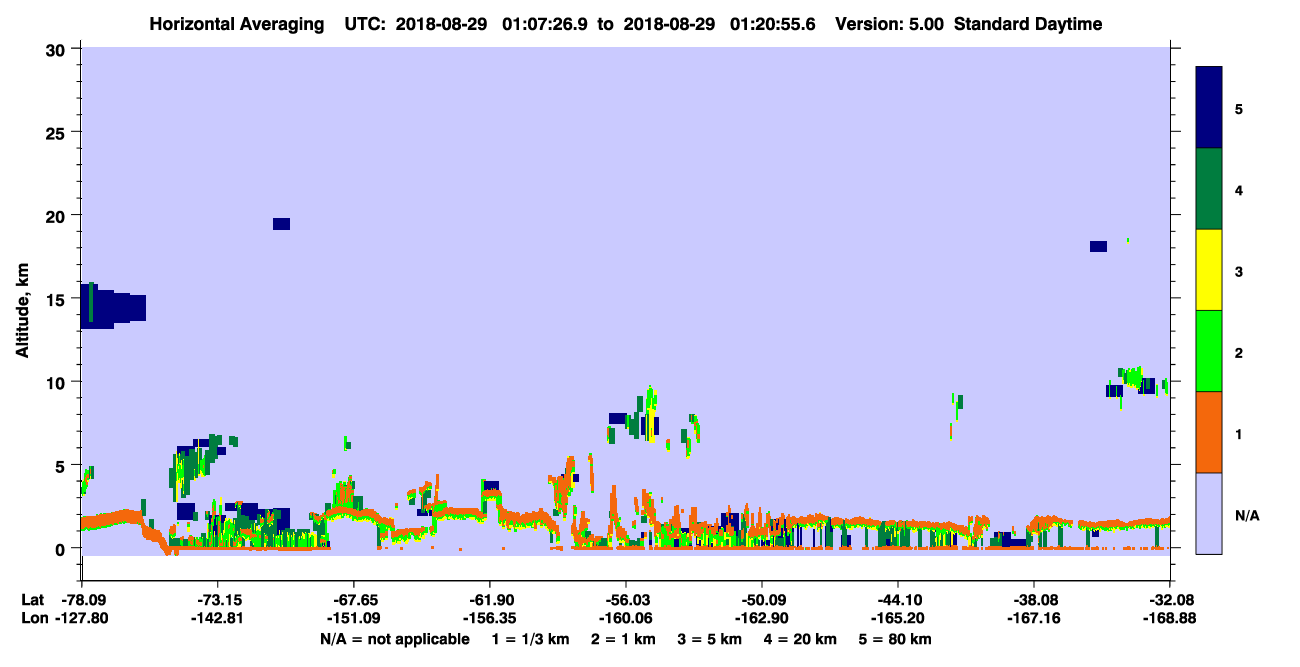Click the end time '01:20:55.6'

tap(773, 24)
